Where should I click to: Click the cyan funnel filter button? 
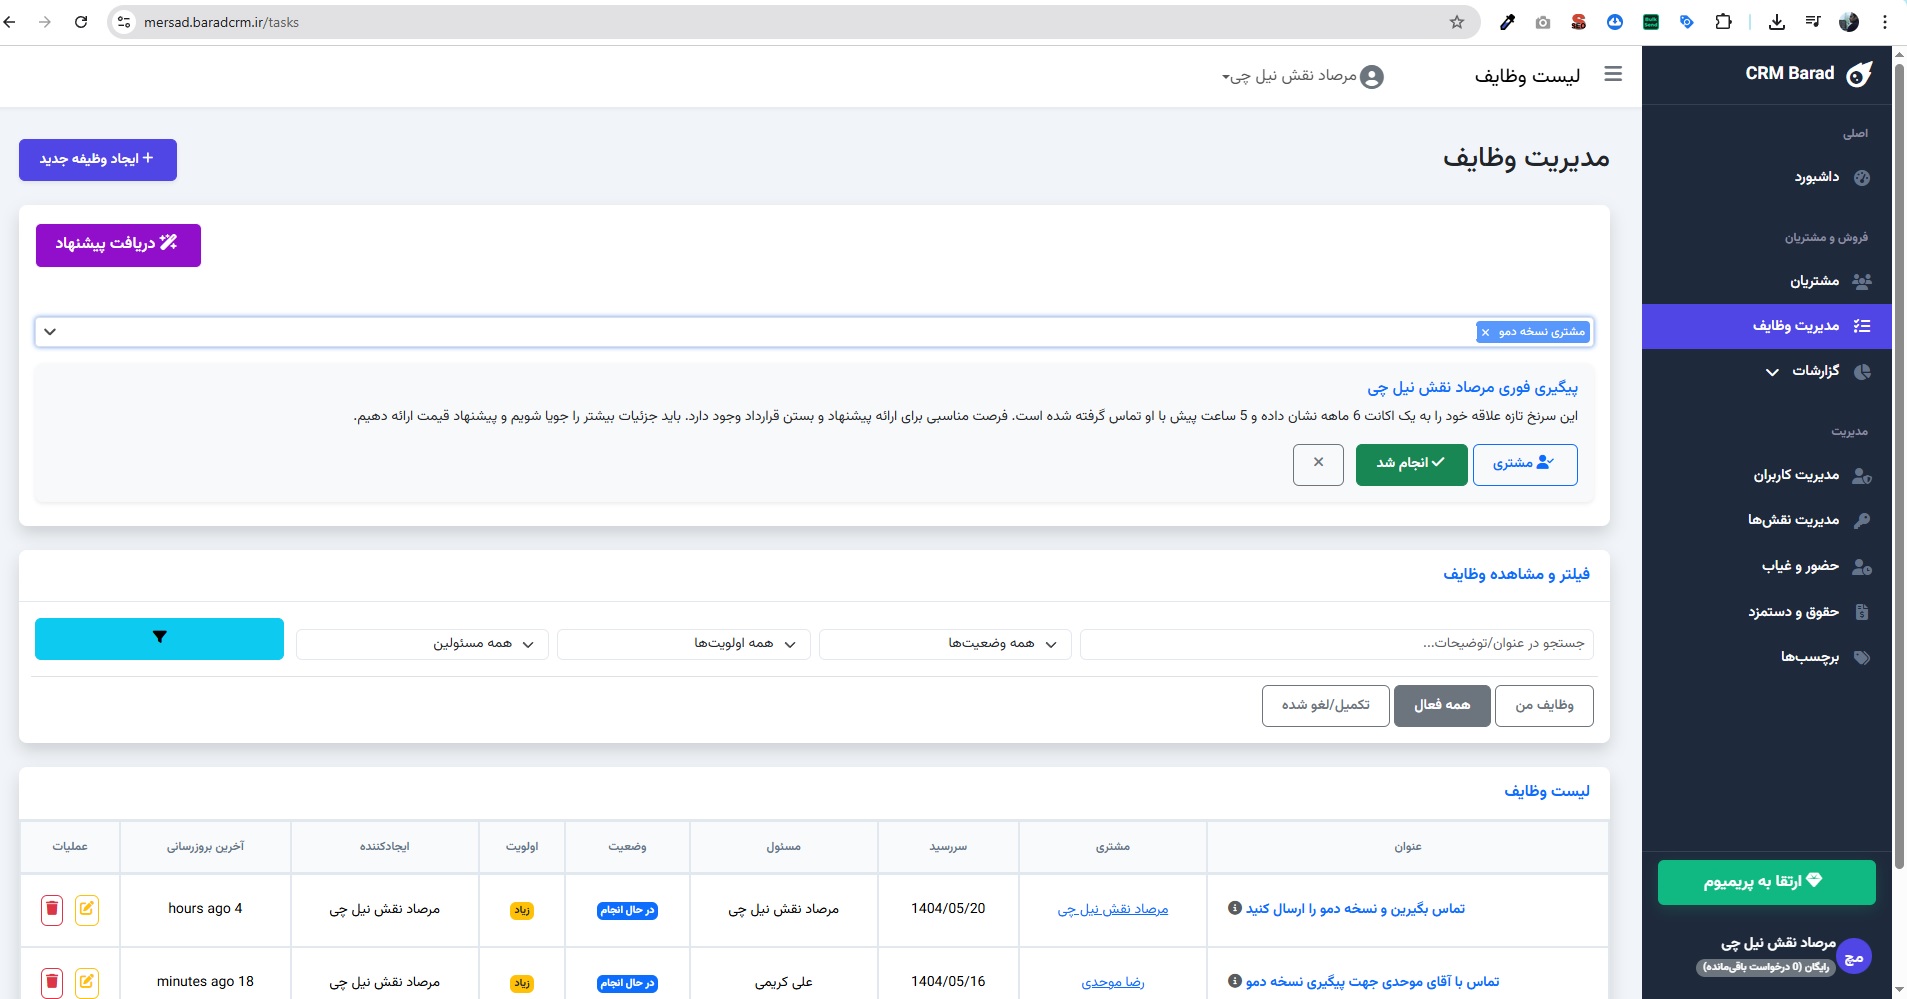[158, 638]
